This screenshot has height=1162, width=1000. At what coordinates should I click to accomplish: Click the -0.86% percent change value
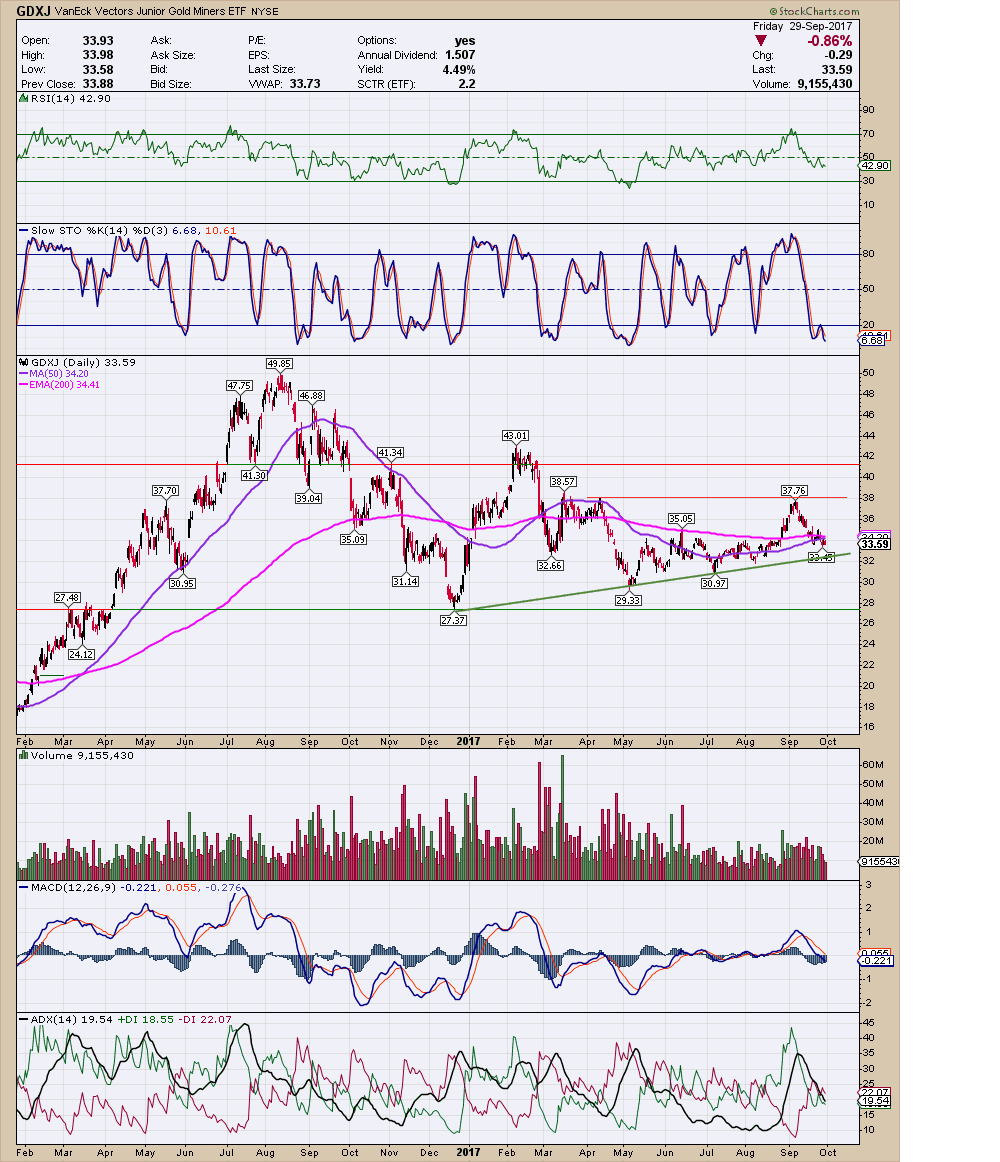[830, 41]
